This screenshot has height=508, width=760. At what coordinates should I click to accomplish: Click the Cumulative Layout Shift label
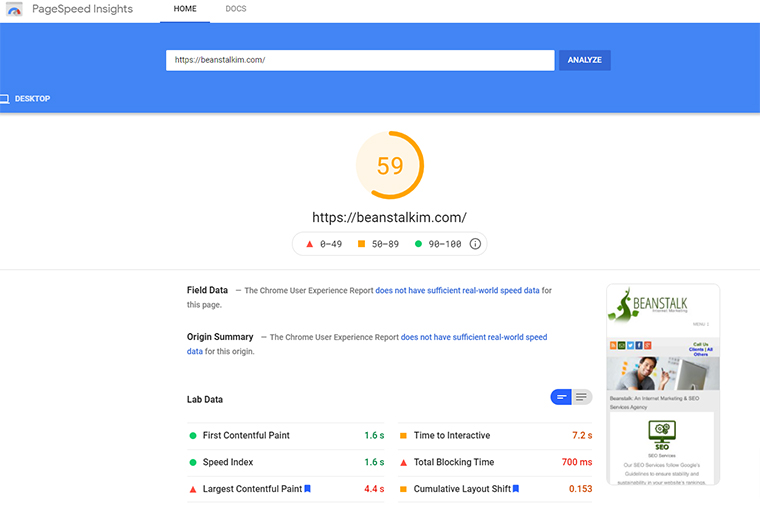pos(462,489)
